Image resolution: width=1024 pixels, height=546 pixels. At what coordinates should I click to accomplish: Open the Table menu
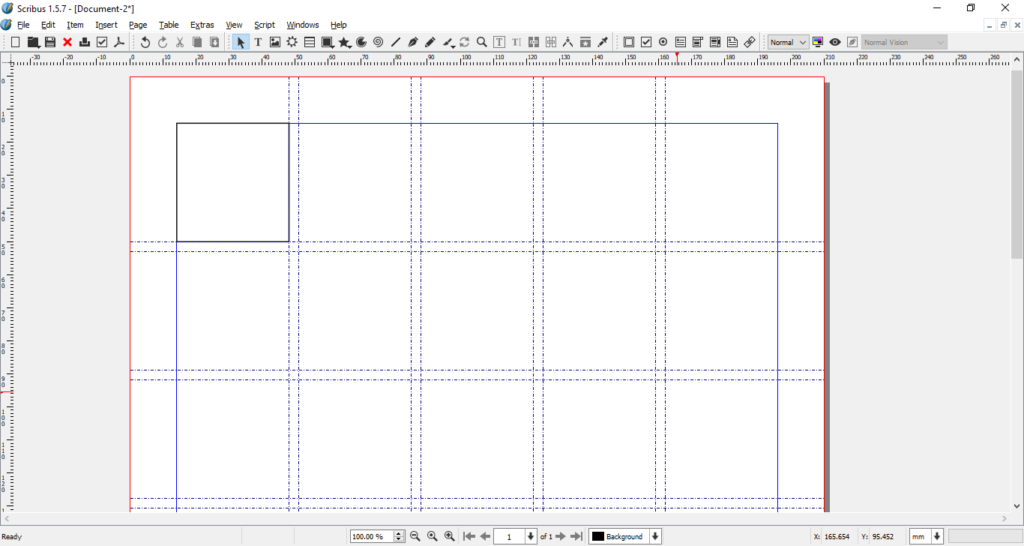(x=168, y=25)
